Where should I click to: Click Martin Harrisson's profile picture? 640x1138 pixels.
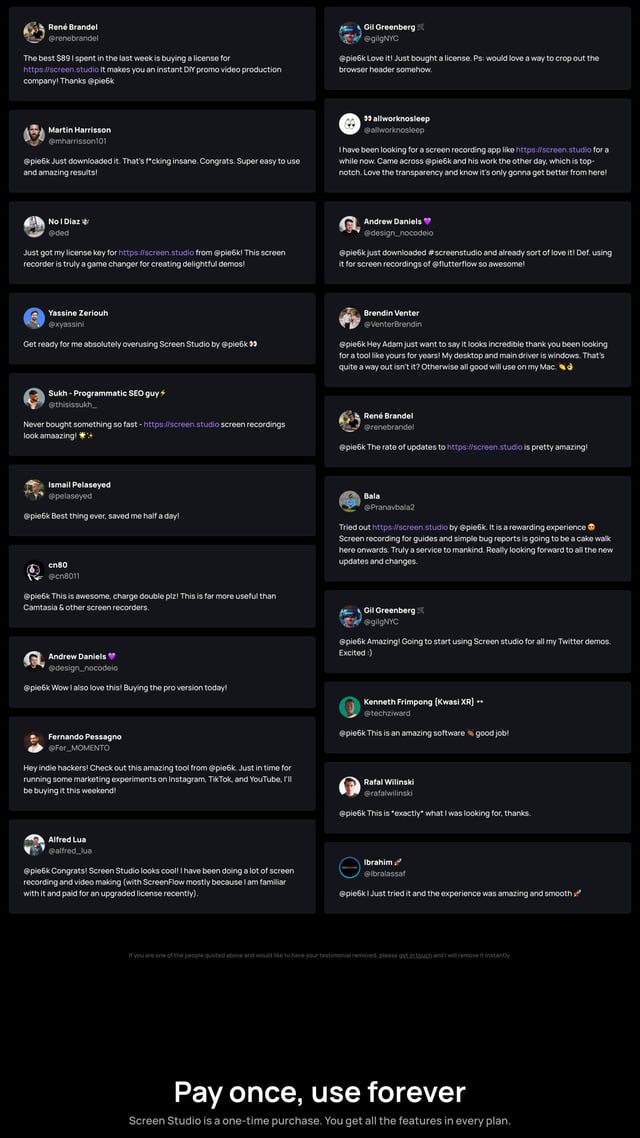(x=33, y=136)
